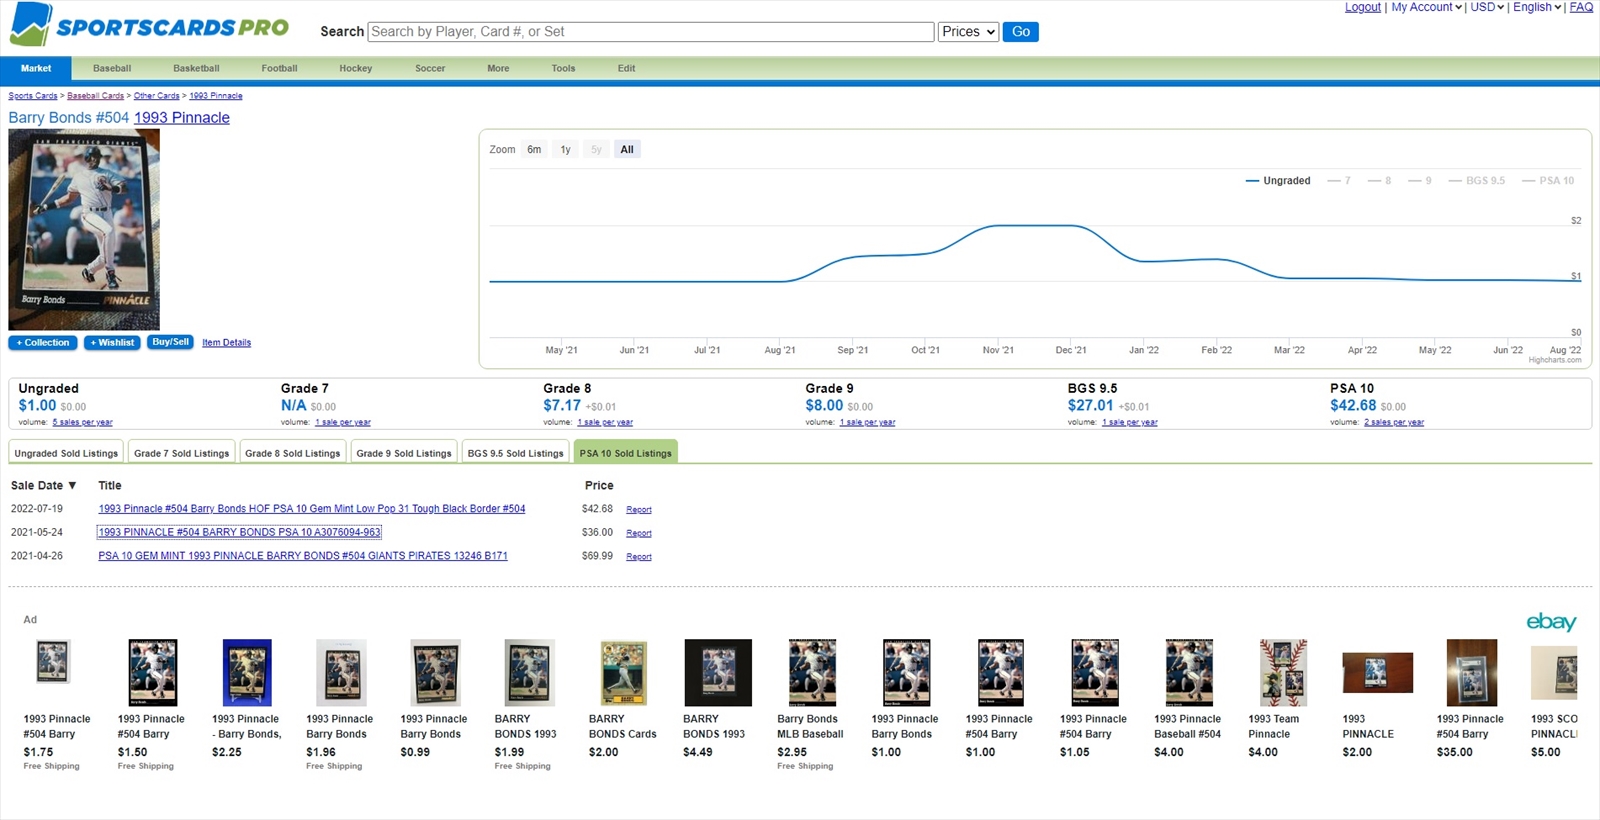Click the Go search button
The width and height of the screenshot is (1600, 820).
coord(1021,32)
